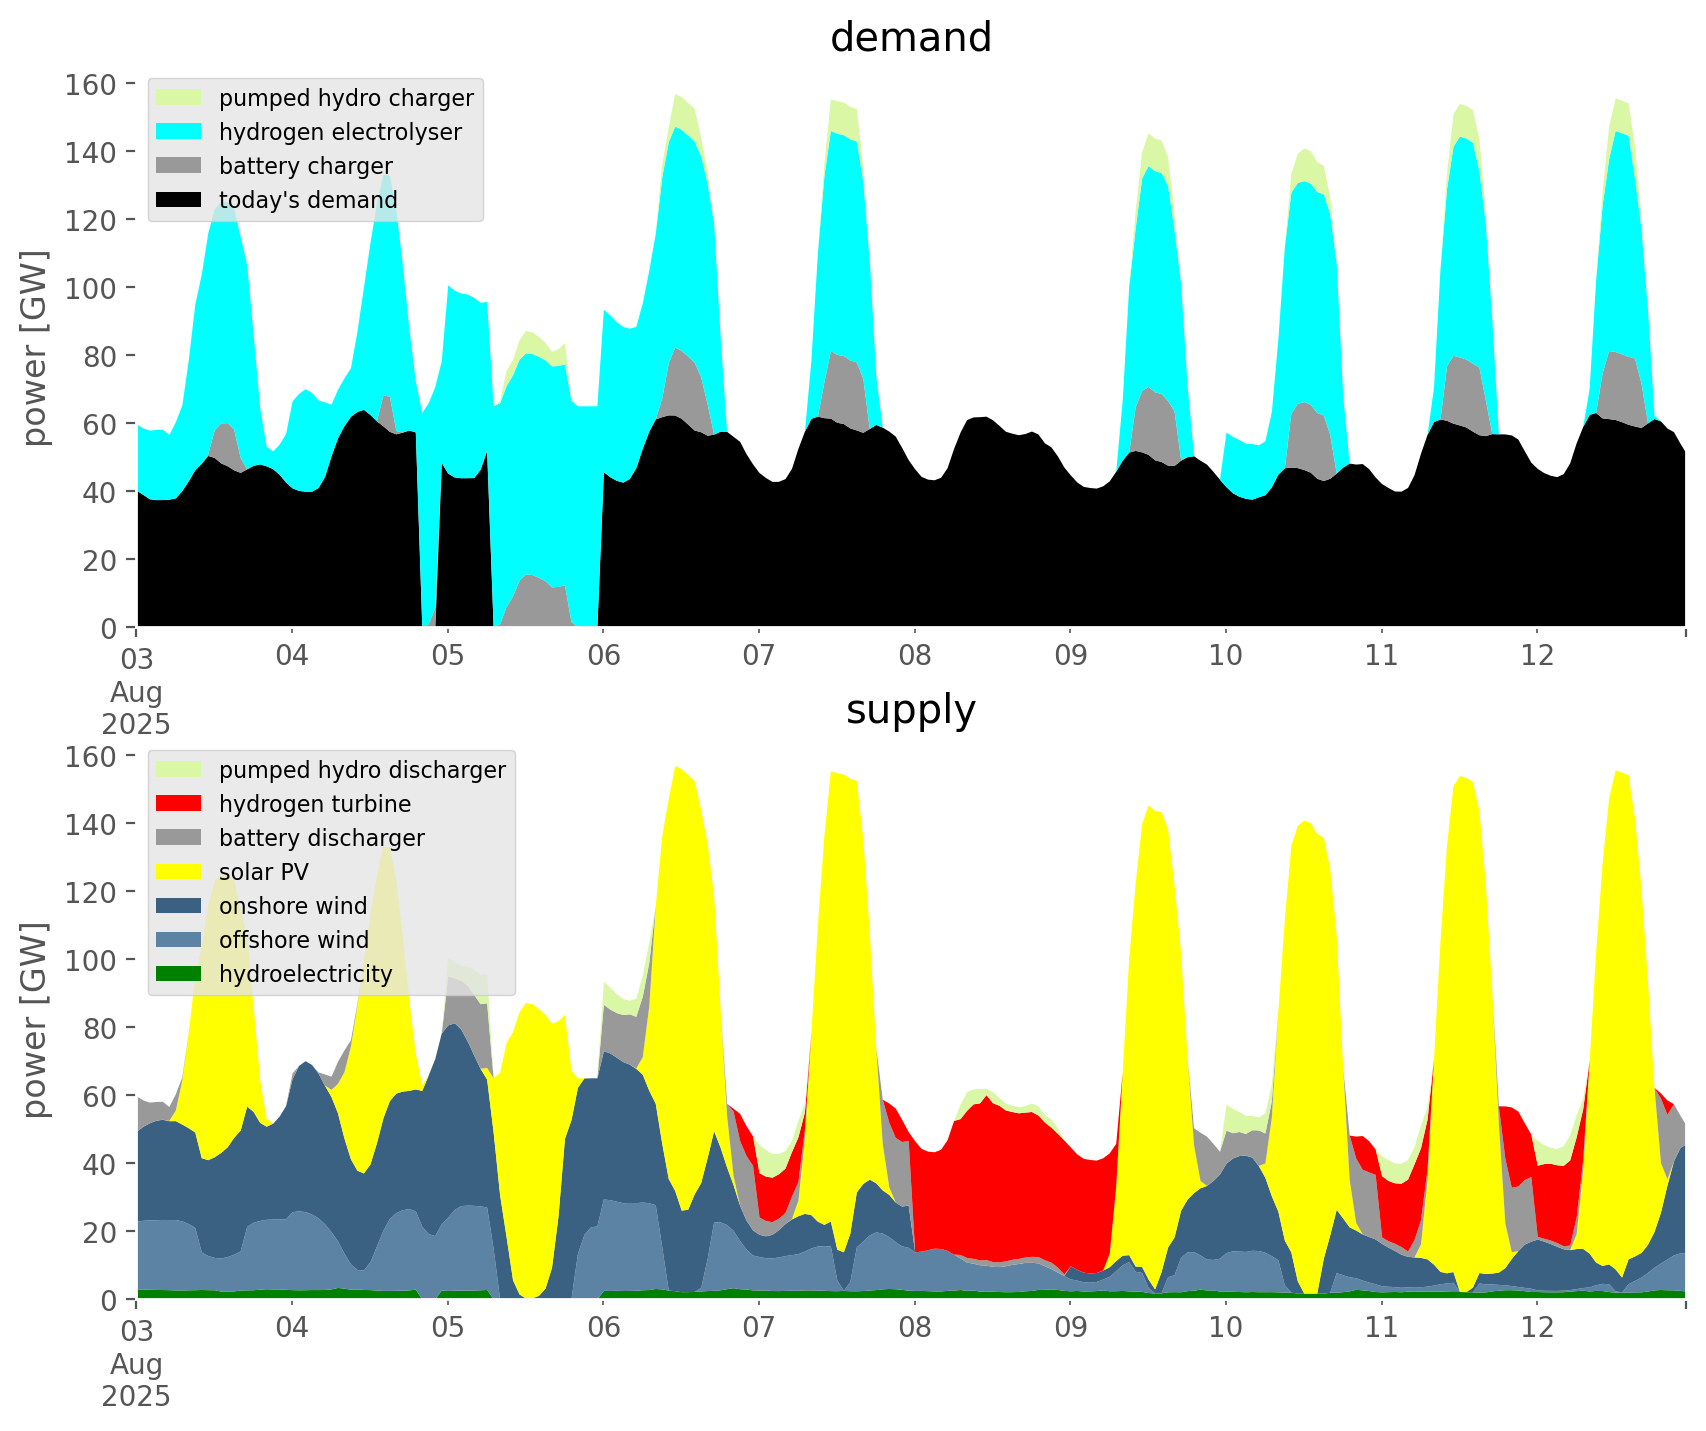Click the supply chart title
The image size is (1706, 1431).
[910, 710]
